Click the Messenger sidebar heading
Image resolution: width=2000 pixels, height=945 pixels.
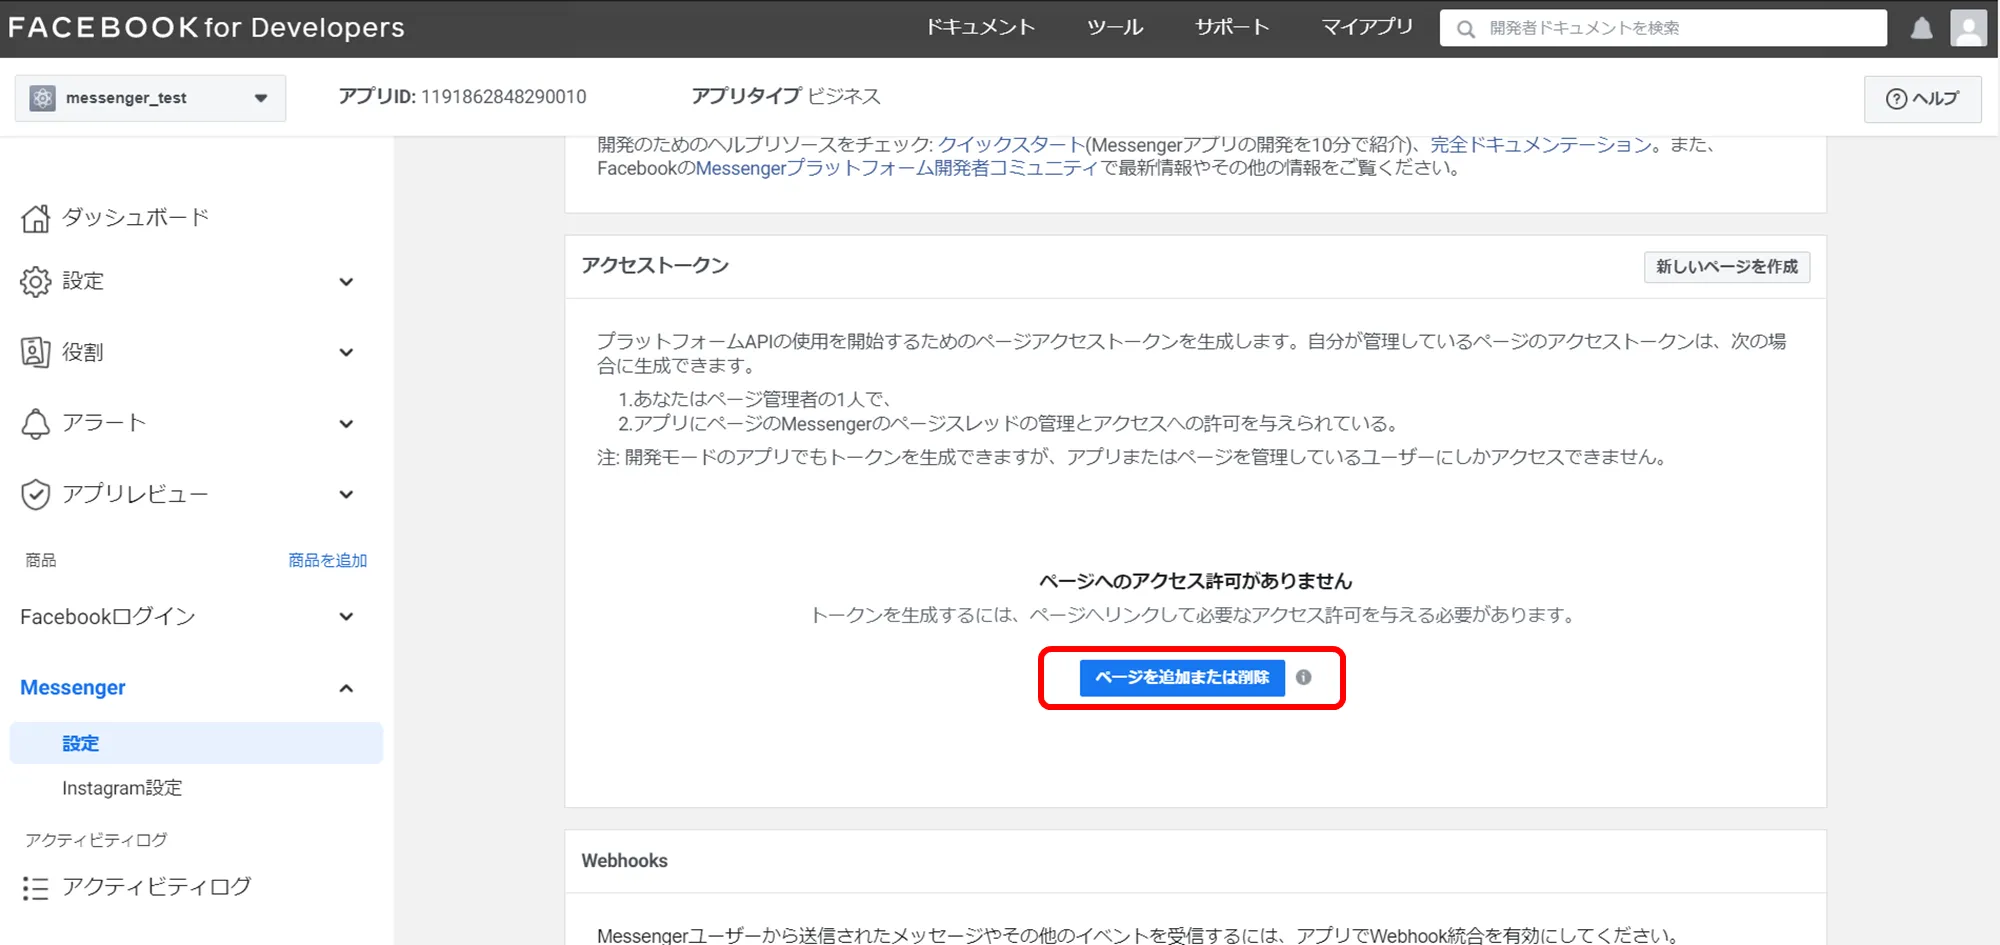(x=73, y=688)
